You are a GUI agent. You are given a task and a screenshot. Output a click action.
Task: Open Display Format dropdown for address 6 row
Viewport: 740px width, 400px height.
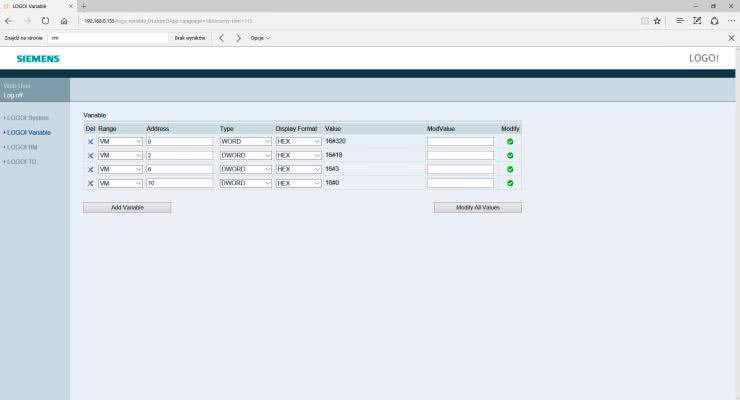(x=298, y=169)
